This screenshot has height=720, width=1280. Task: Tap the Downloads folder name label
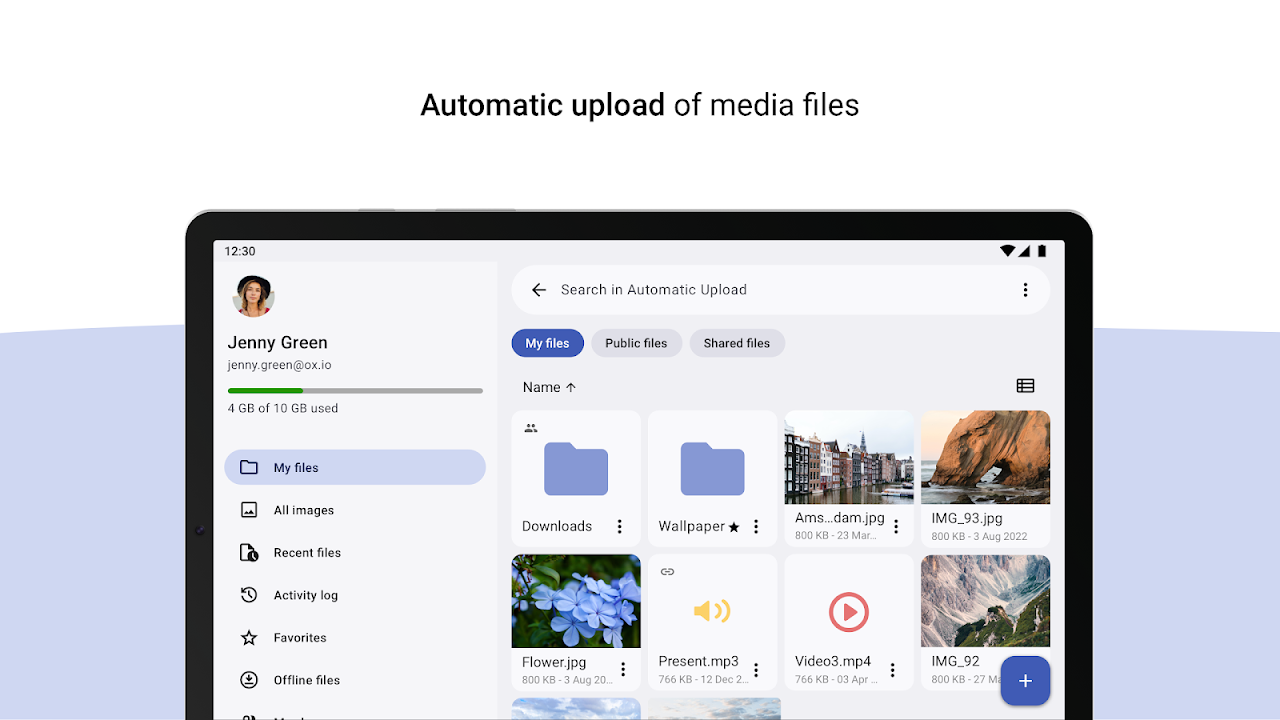[x=557, y=526]
